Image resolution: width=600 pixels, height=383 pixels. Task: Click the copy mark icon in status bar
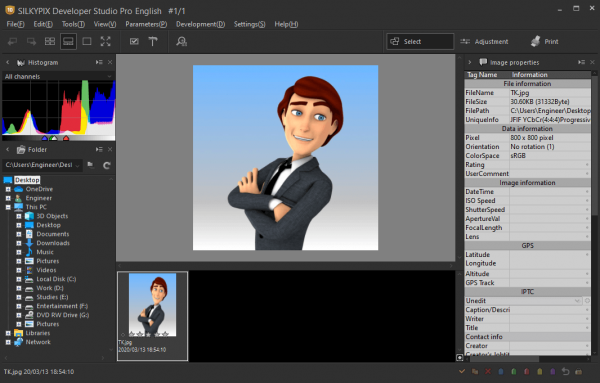pyautogui.click(x=475, y=372)
